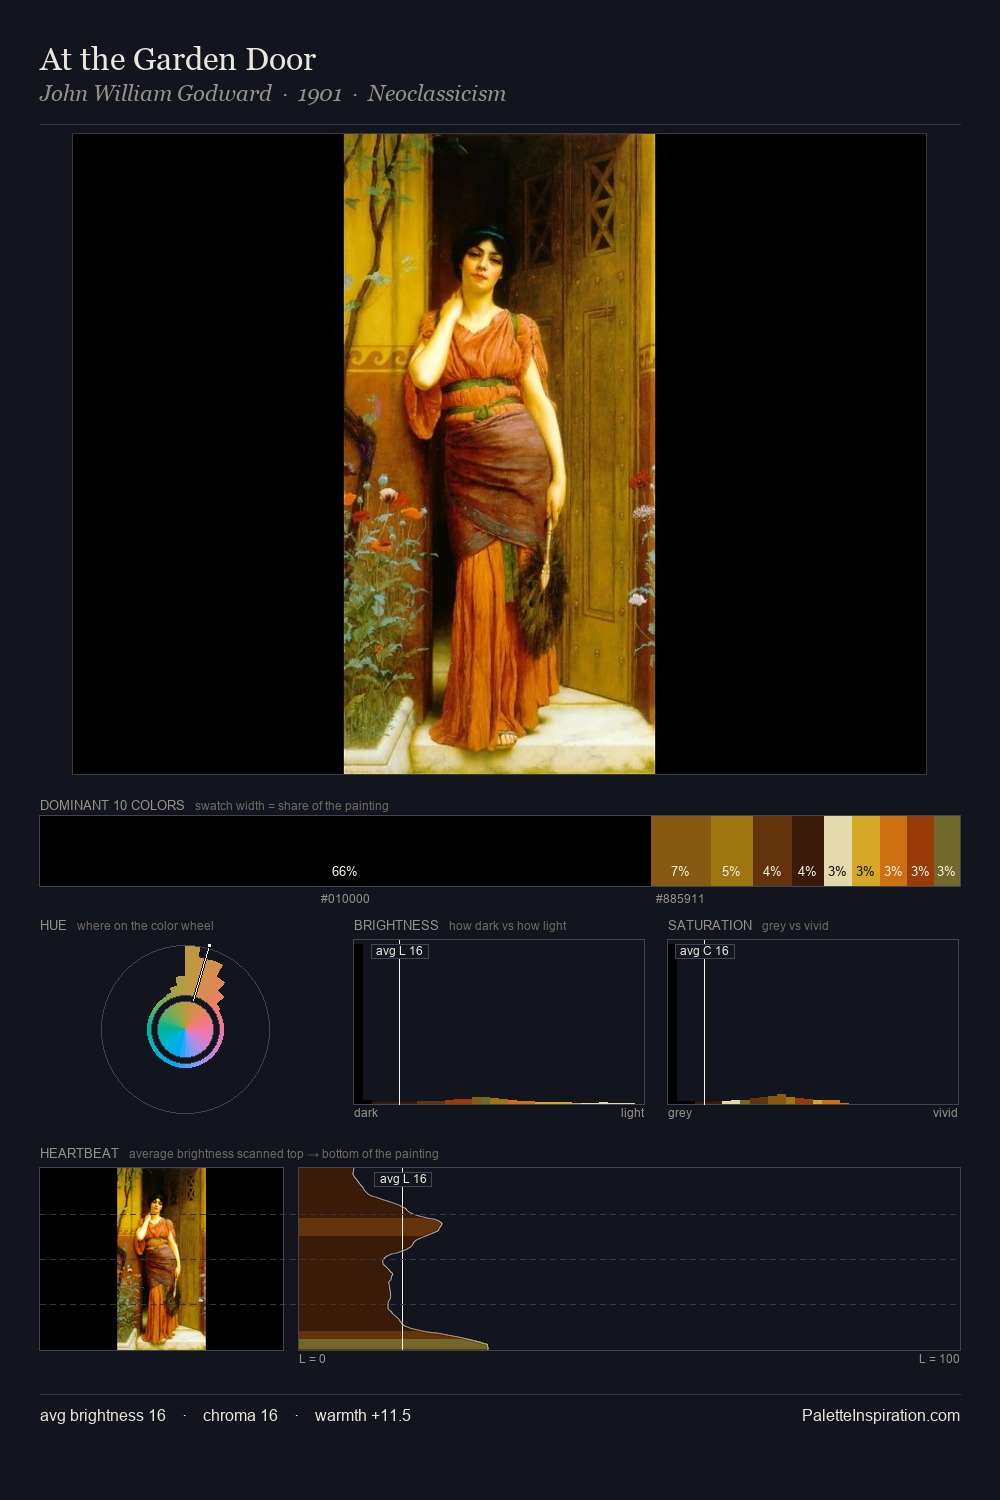
Task: Open the main painting image of the woman
Action: point(499,454)
